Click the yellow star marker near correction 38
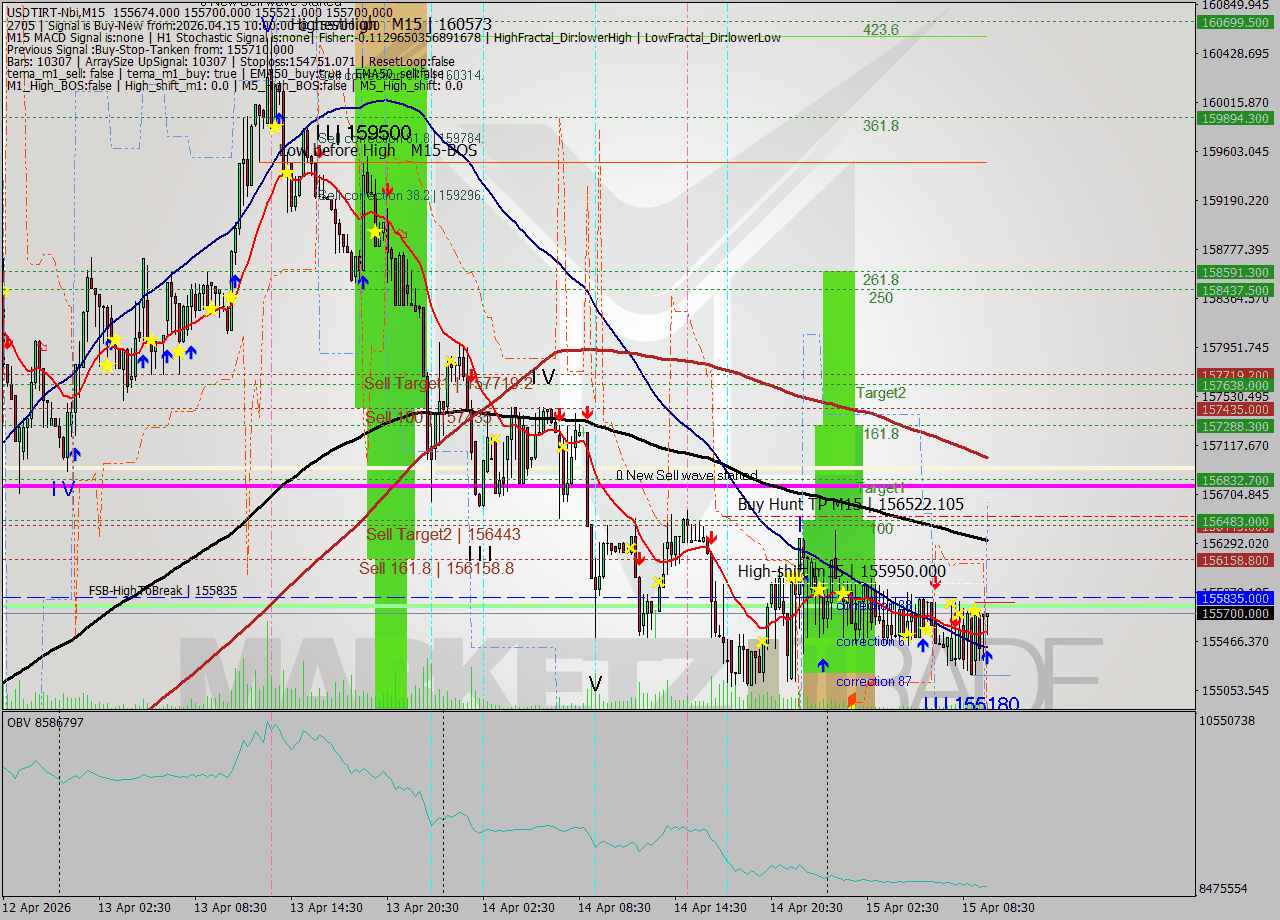 (842, 592)
